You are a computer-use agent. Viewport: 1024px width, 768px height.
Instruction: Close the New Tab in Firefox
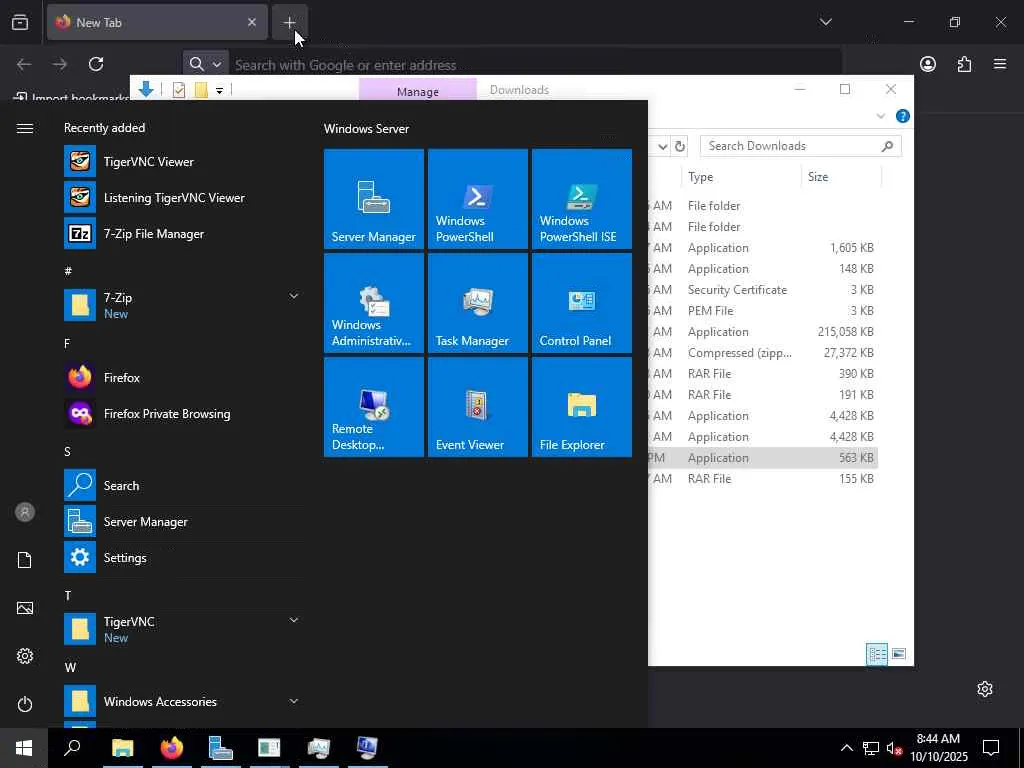click(x=251, y=22)
